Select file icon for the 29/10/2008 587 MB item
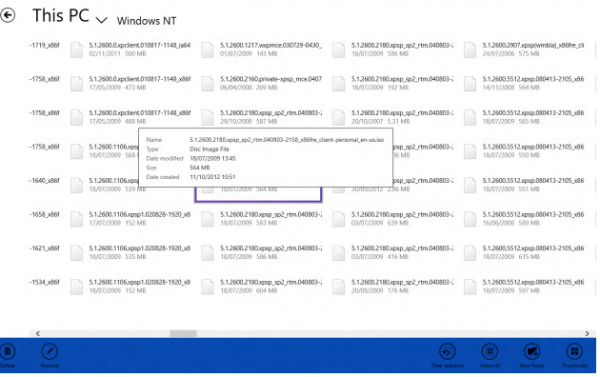This screenshot has width=600, height=377. 208,118
